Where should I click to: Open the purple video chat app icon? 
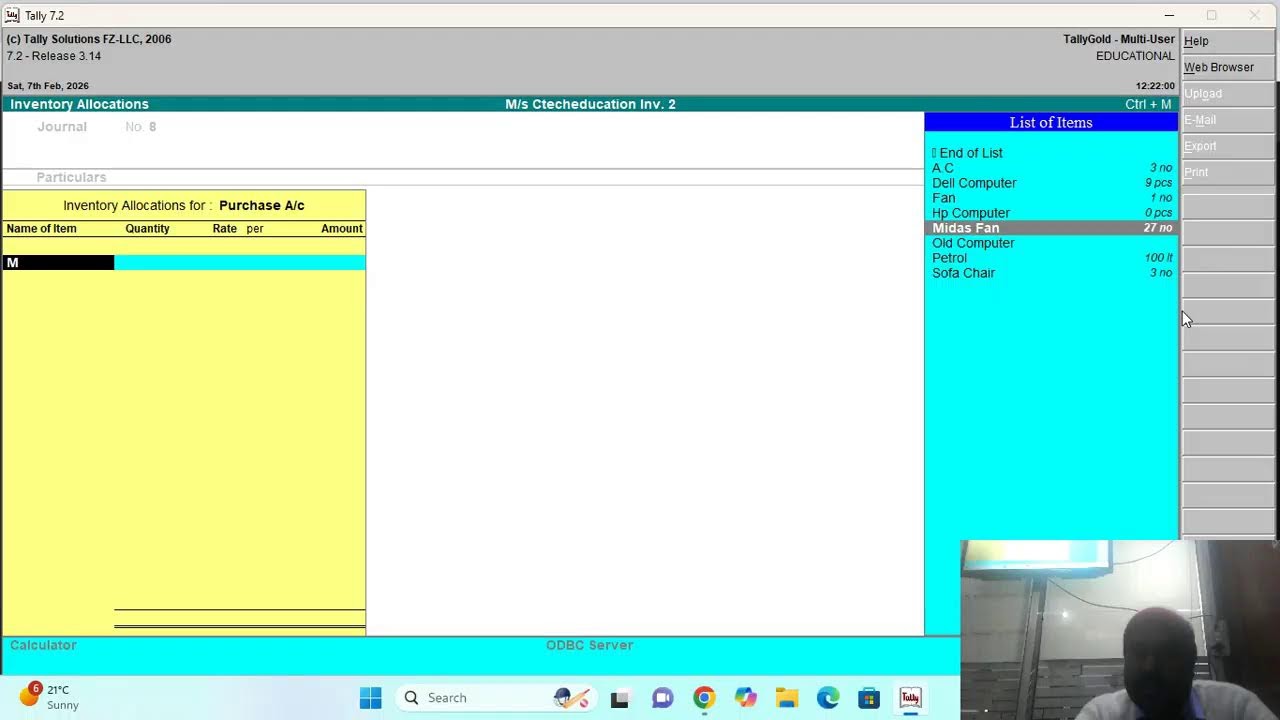662,698
